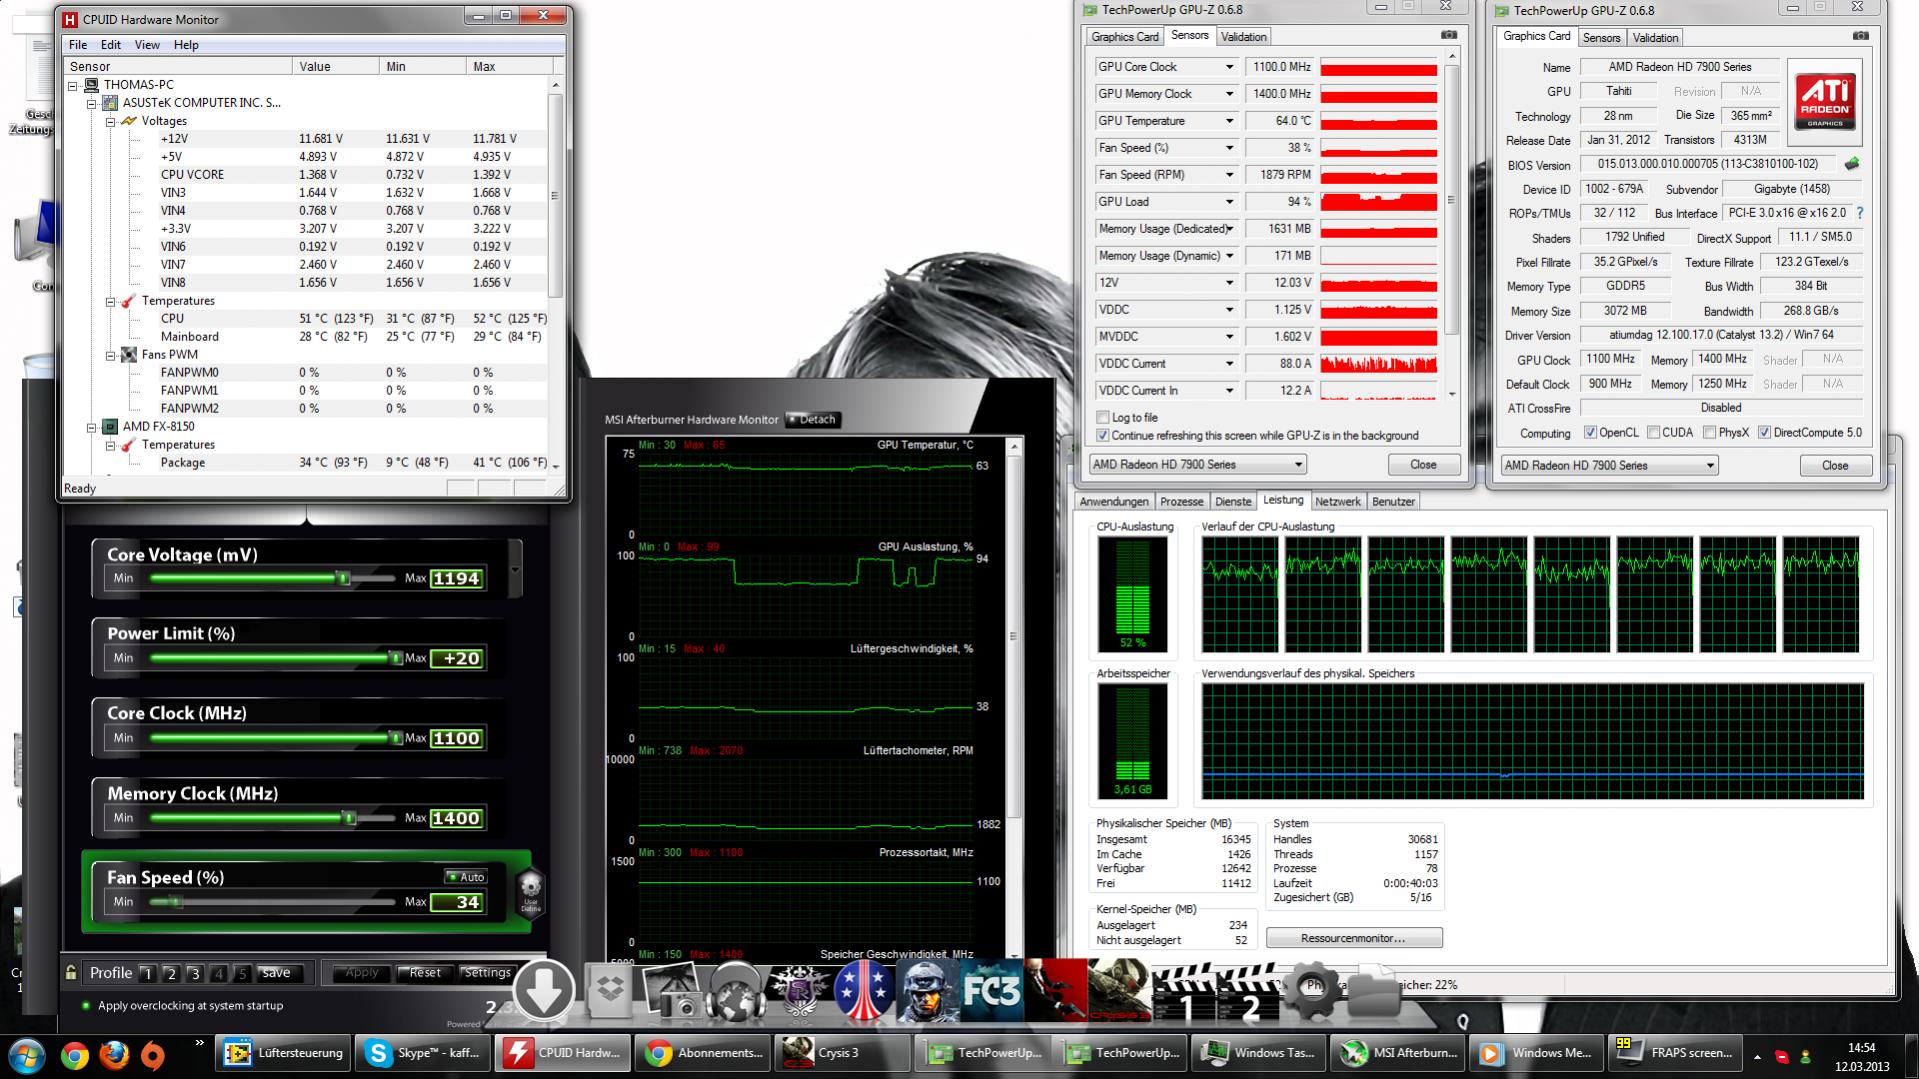
Task: Open the gear settings dock icon
Action: click(1311, 990)
